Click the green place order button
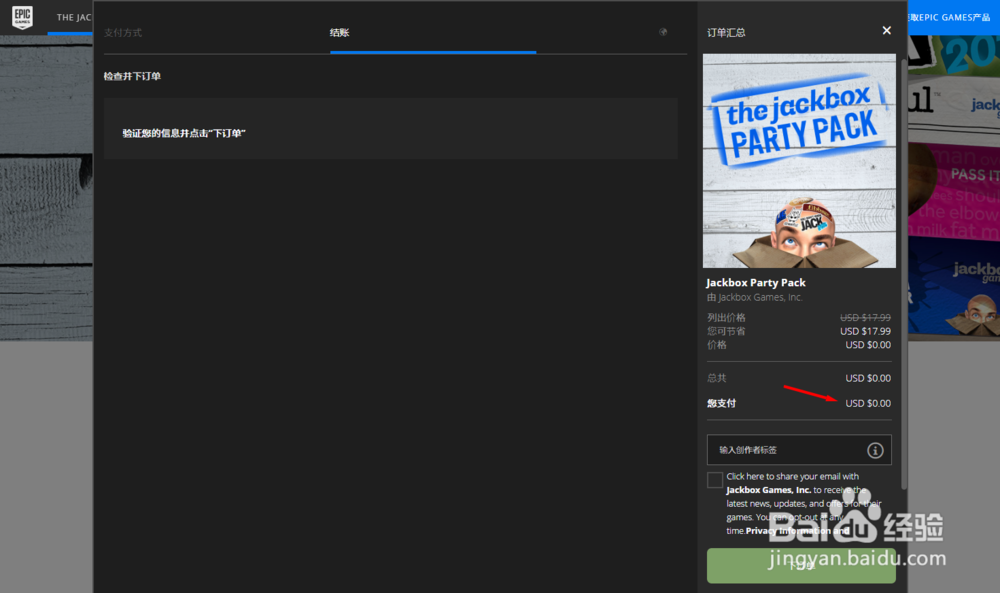The height and width of the screenshot is (593, 1000). click(x=801, y=566)
